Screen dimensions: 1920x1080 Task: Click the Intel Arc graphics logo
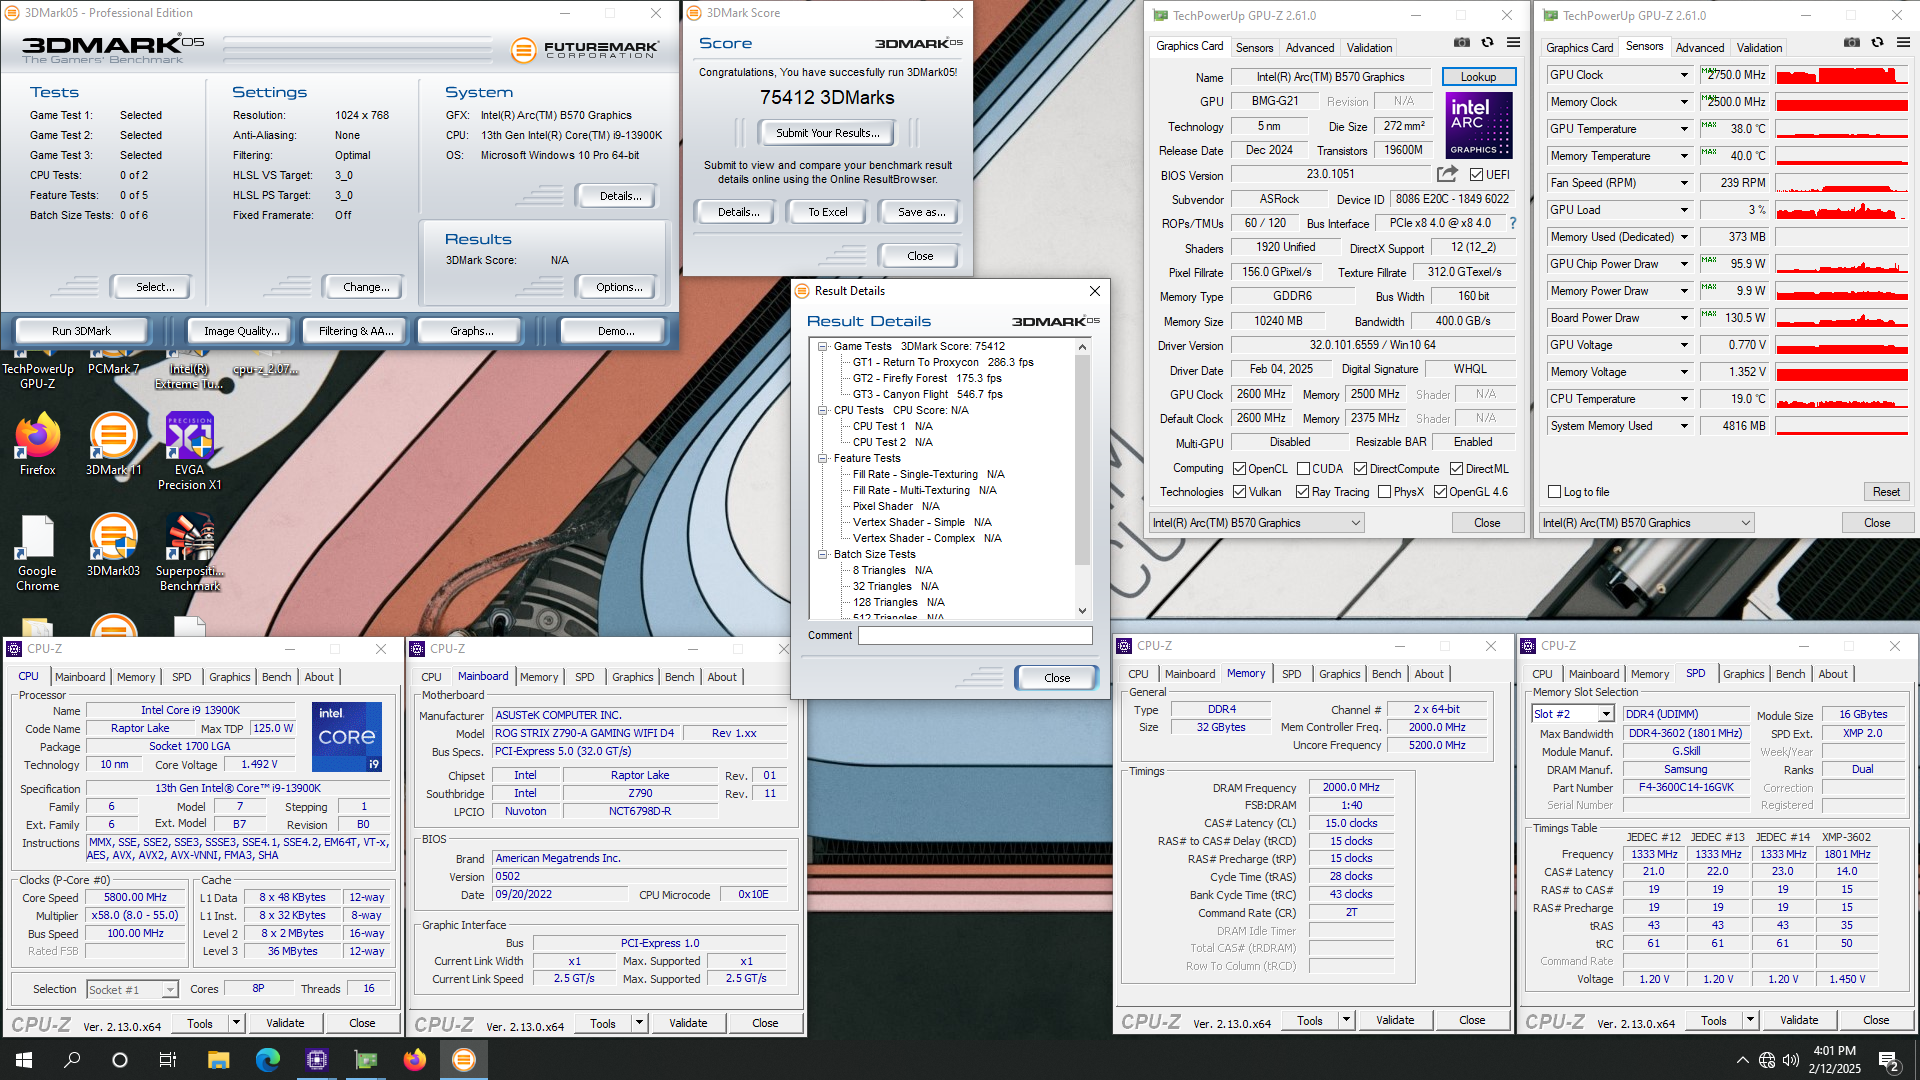(x=1479, y=126)
